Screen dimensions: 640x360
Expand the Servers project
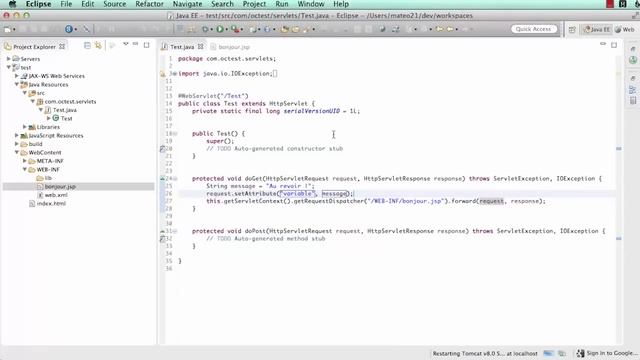pyautogui.click(x=9, y=59)
